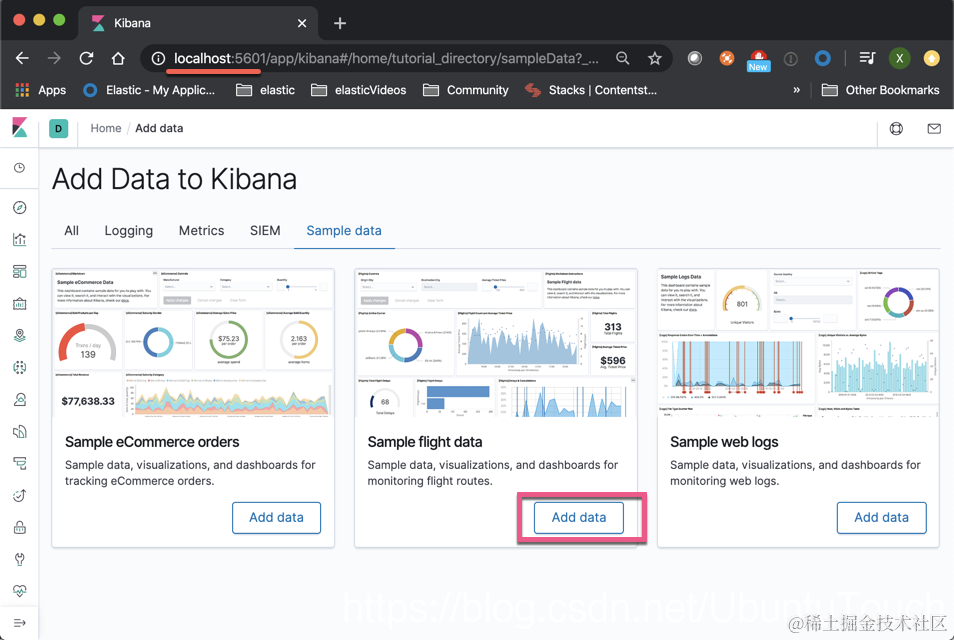Open the Recently viewed clock icon
This screenshot has height=640, width=954.
point(19,168)
